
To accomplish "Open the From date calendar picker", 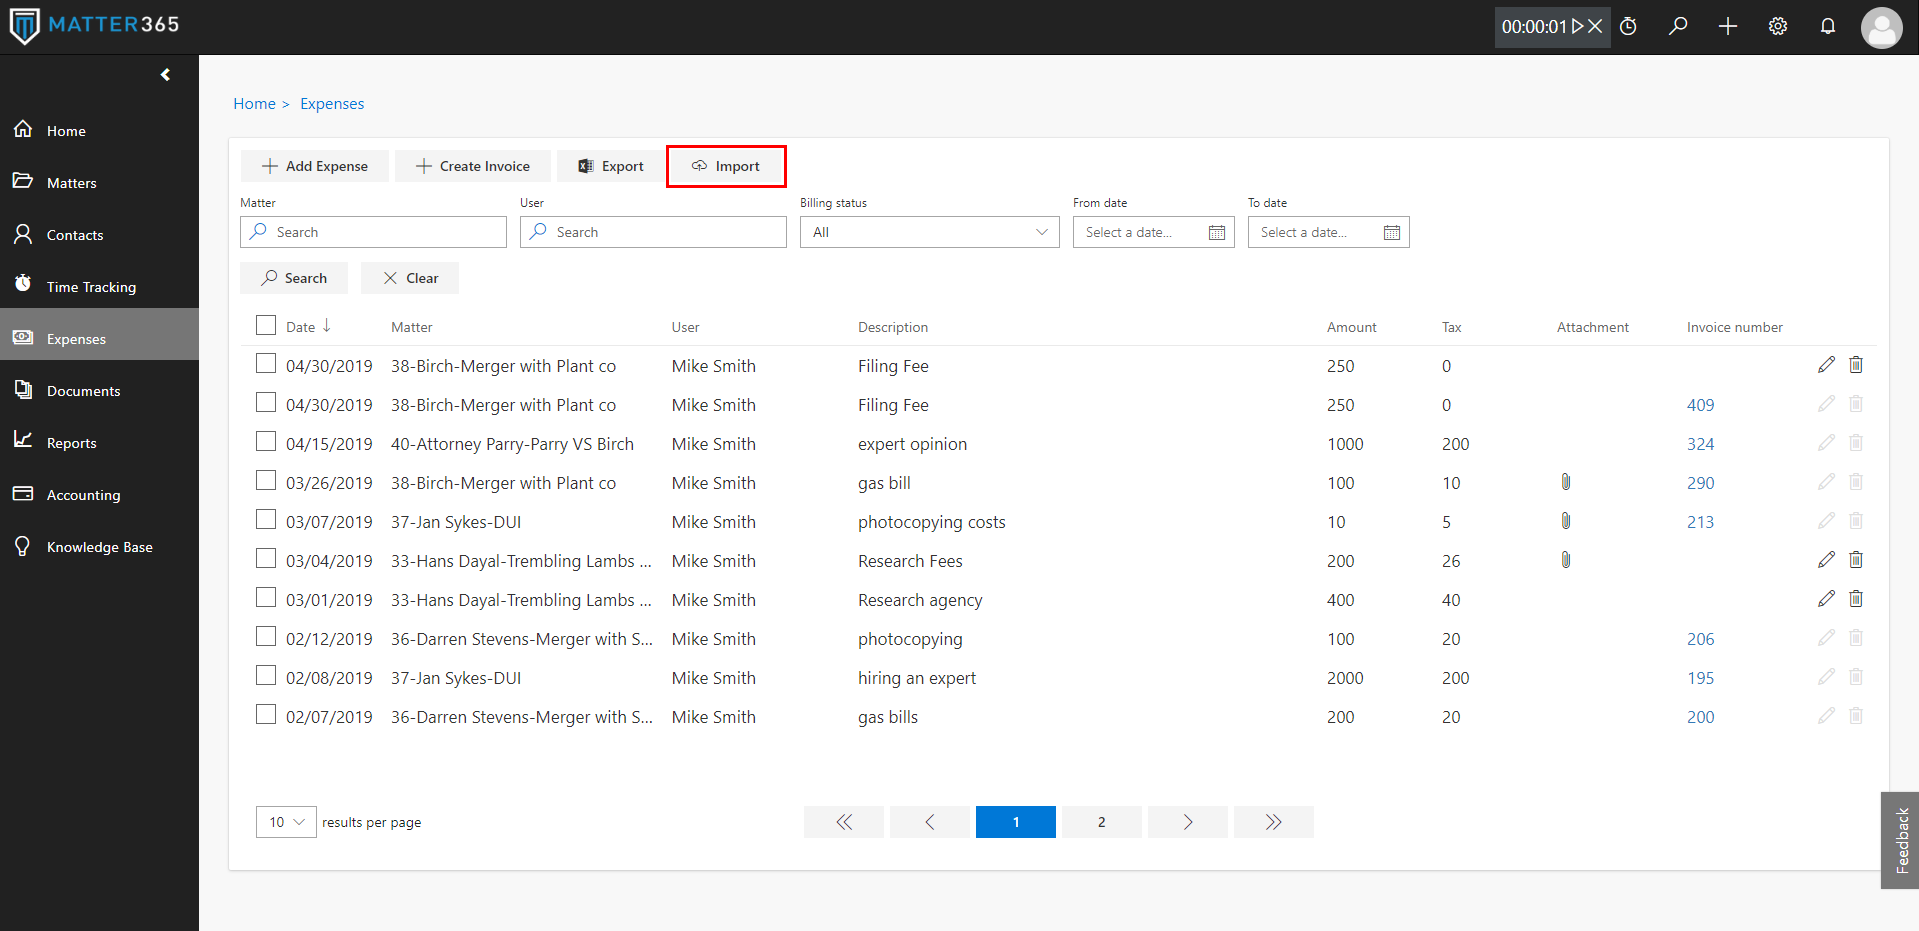I will tap(1216, 232).
